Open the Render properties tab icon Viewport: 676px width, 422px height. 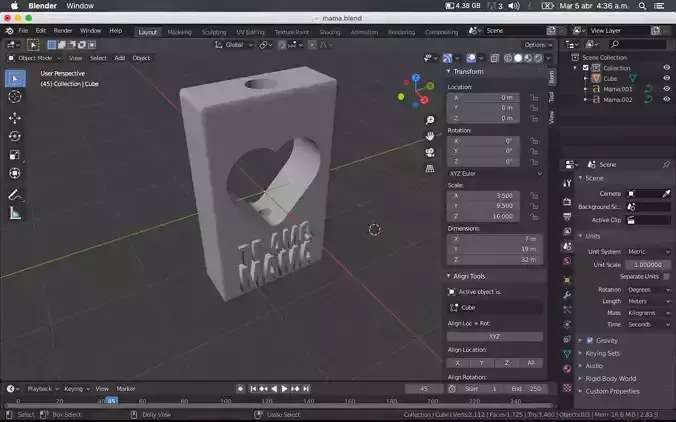(567, 201)
